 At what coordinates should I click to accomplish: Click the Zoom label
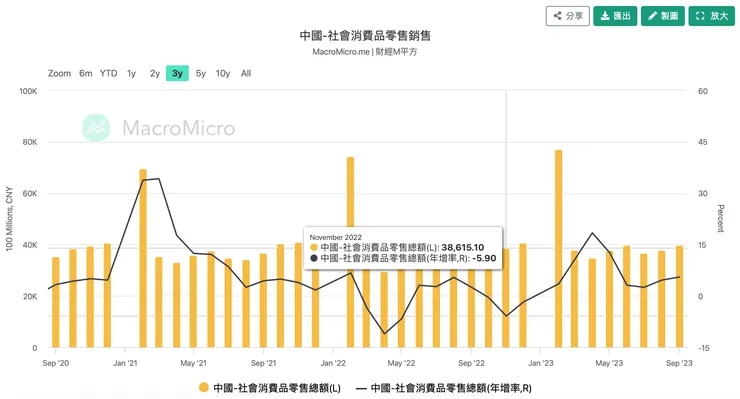coord(59,73)
